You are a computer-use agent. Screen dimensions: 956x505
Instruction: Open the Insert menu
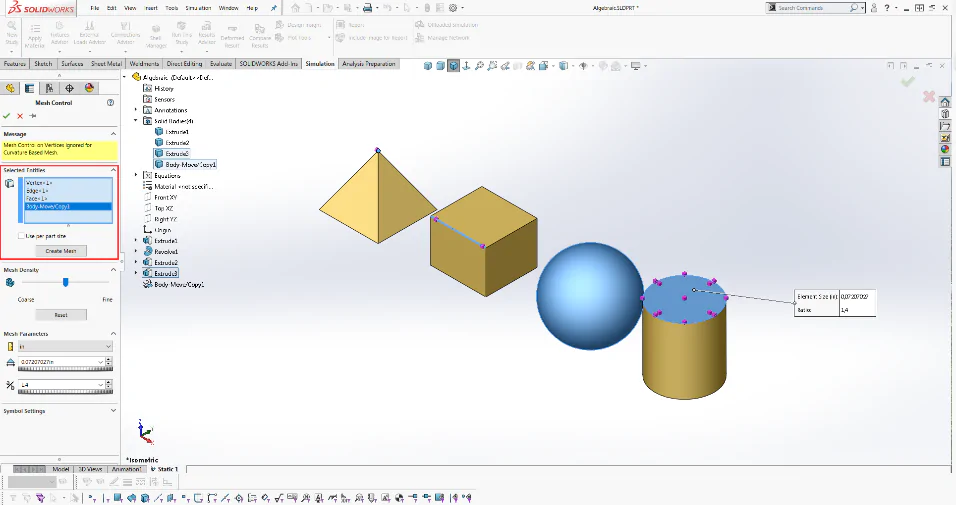tap(151, 8)
